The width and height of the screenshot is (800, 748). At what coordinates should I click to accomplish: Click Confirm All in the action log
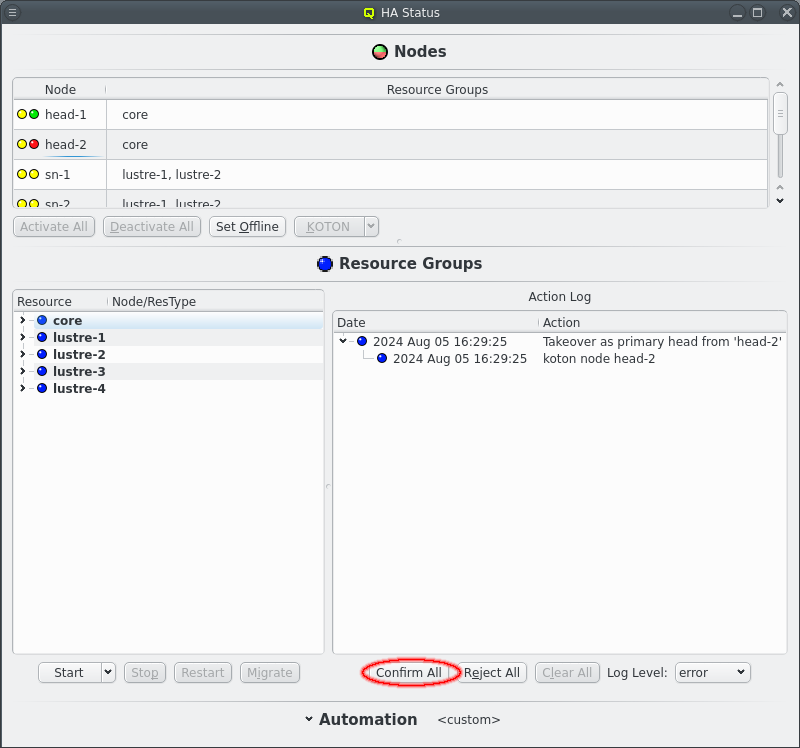[409, 672]
